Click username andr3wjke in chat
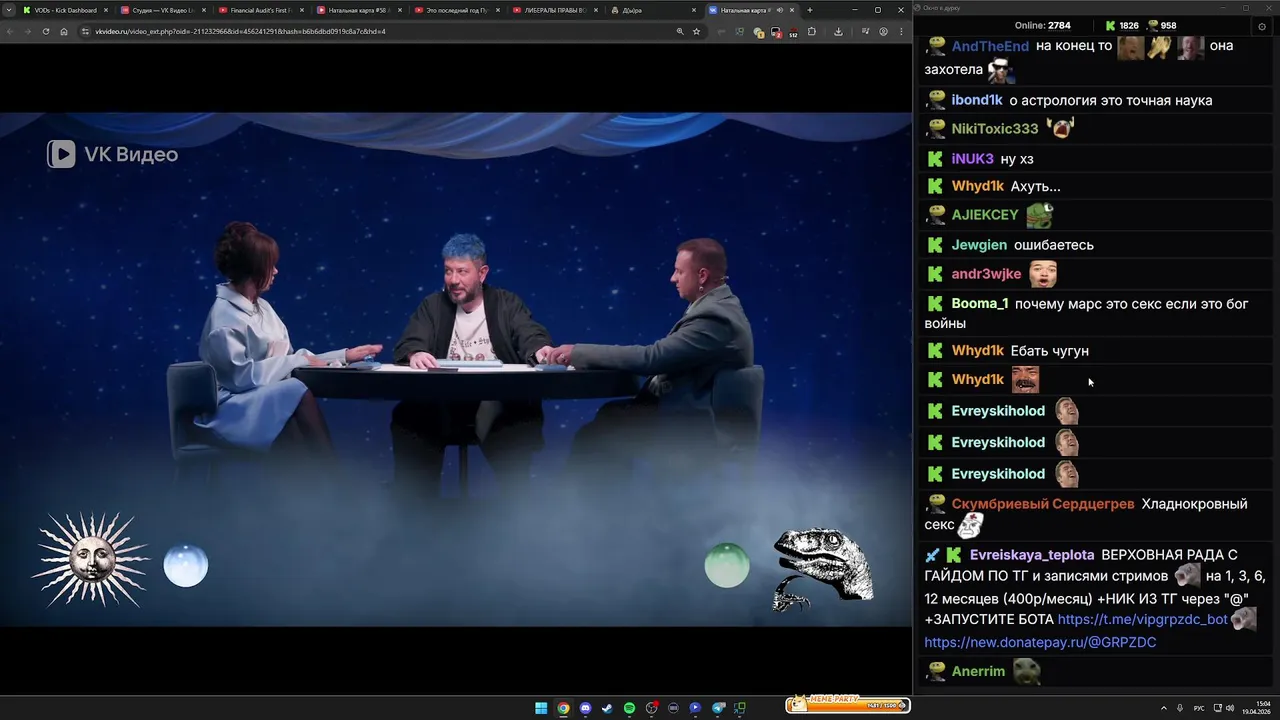The width and height of the screenshot is (1280, 720). point(986,274)
